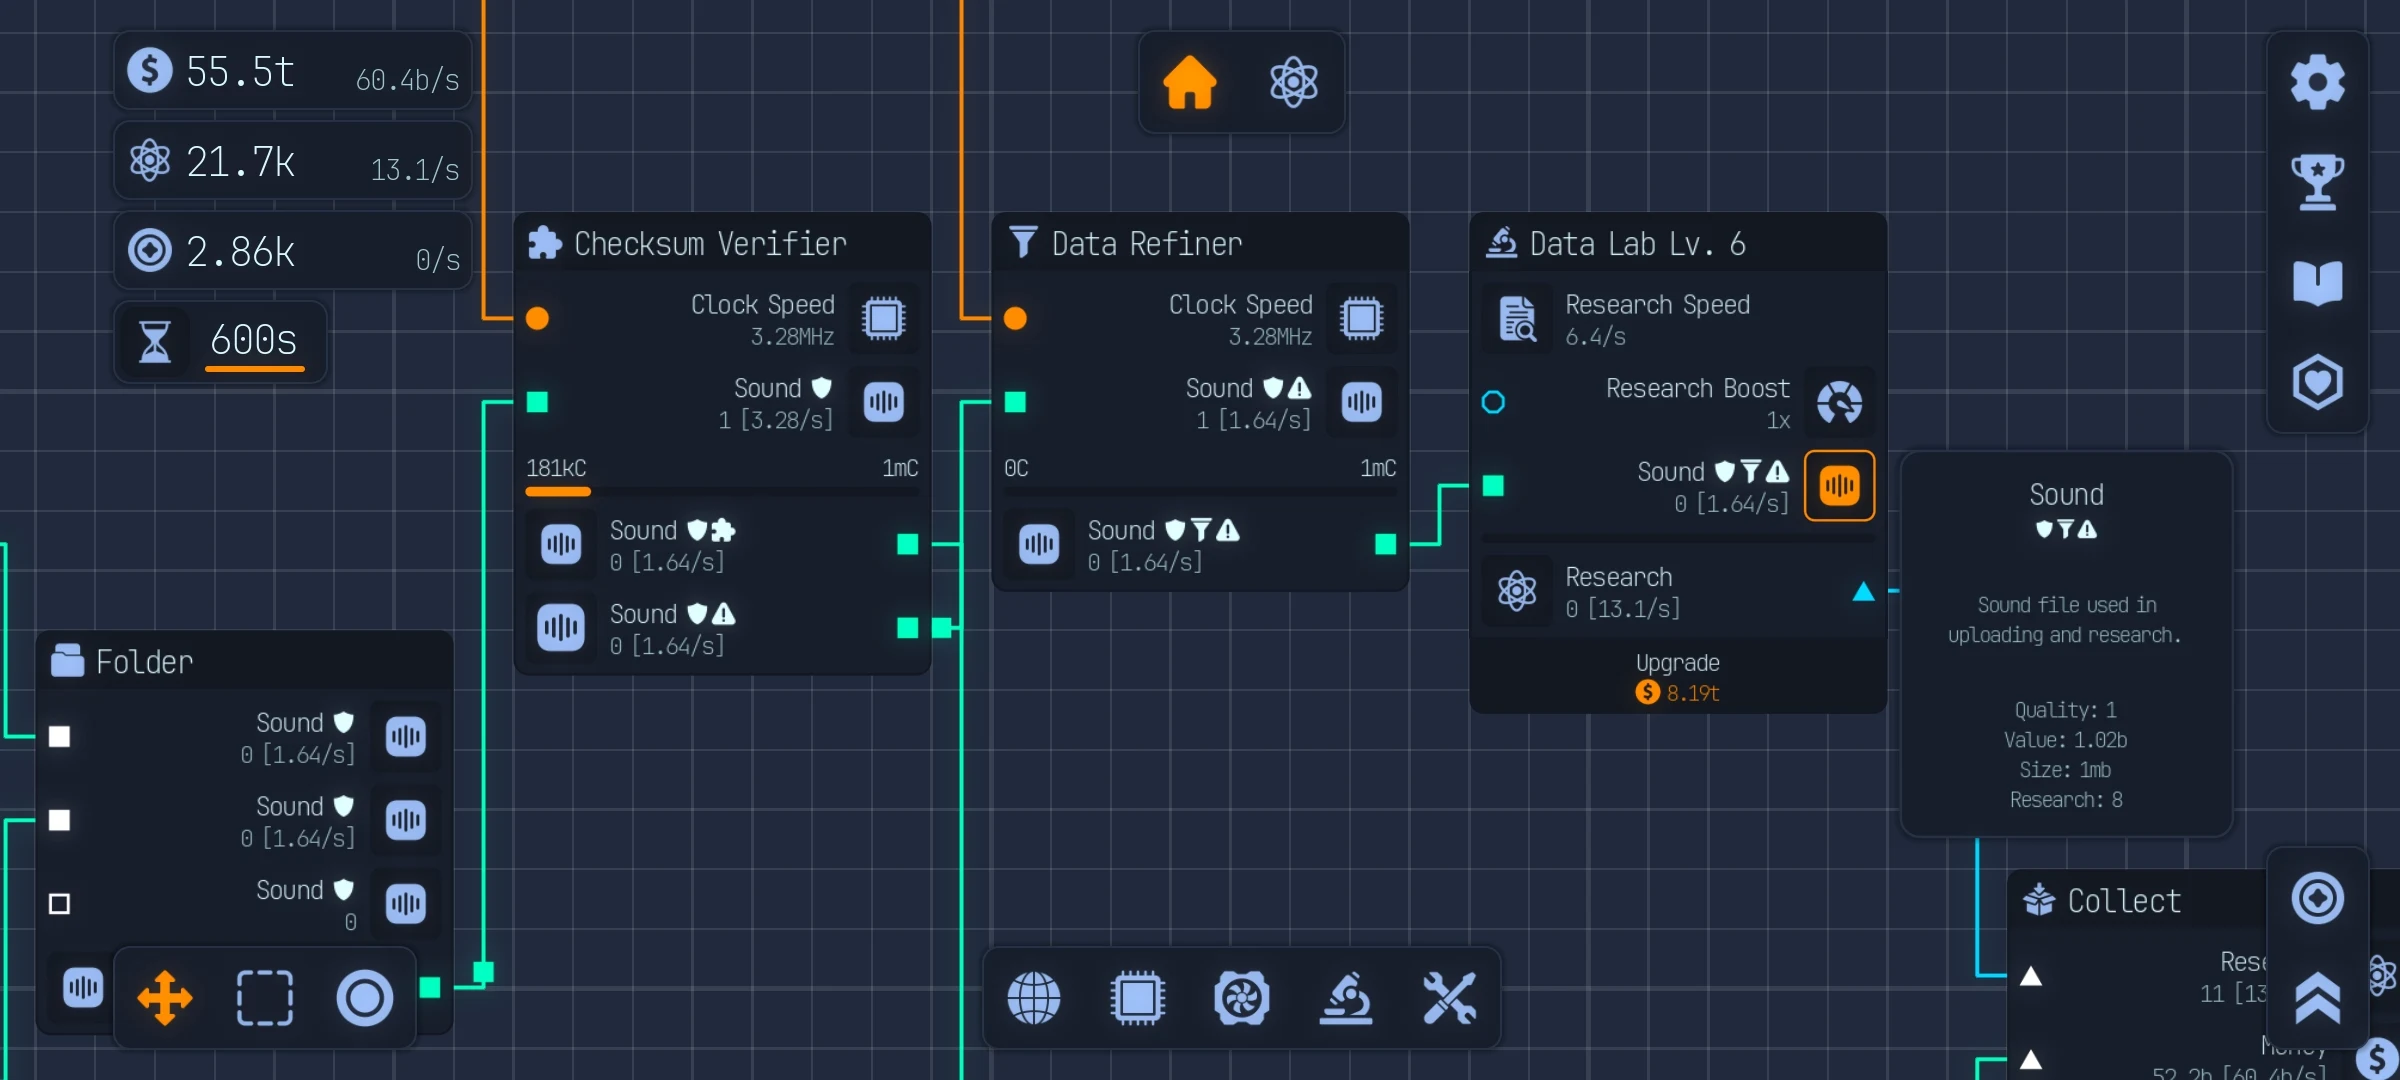Select the wrench tools icon in the bottom toolbar

click(x=1450, y=997)
